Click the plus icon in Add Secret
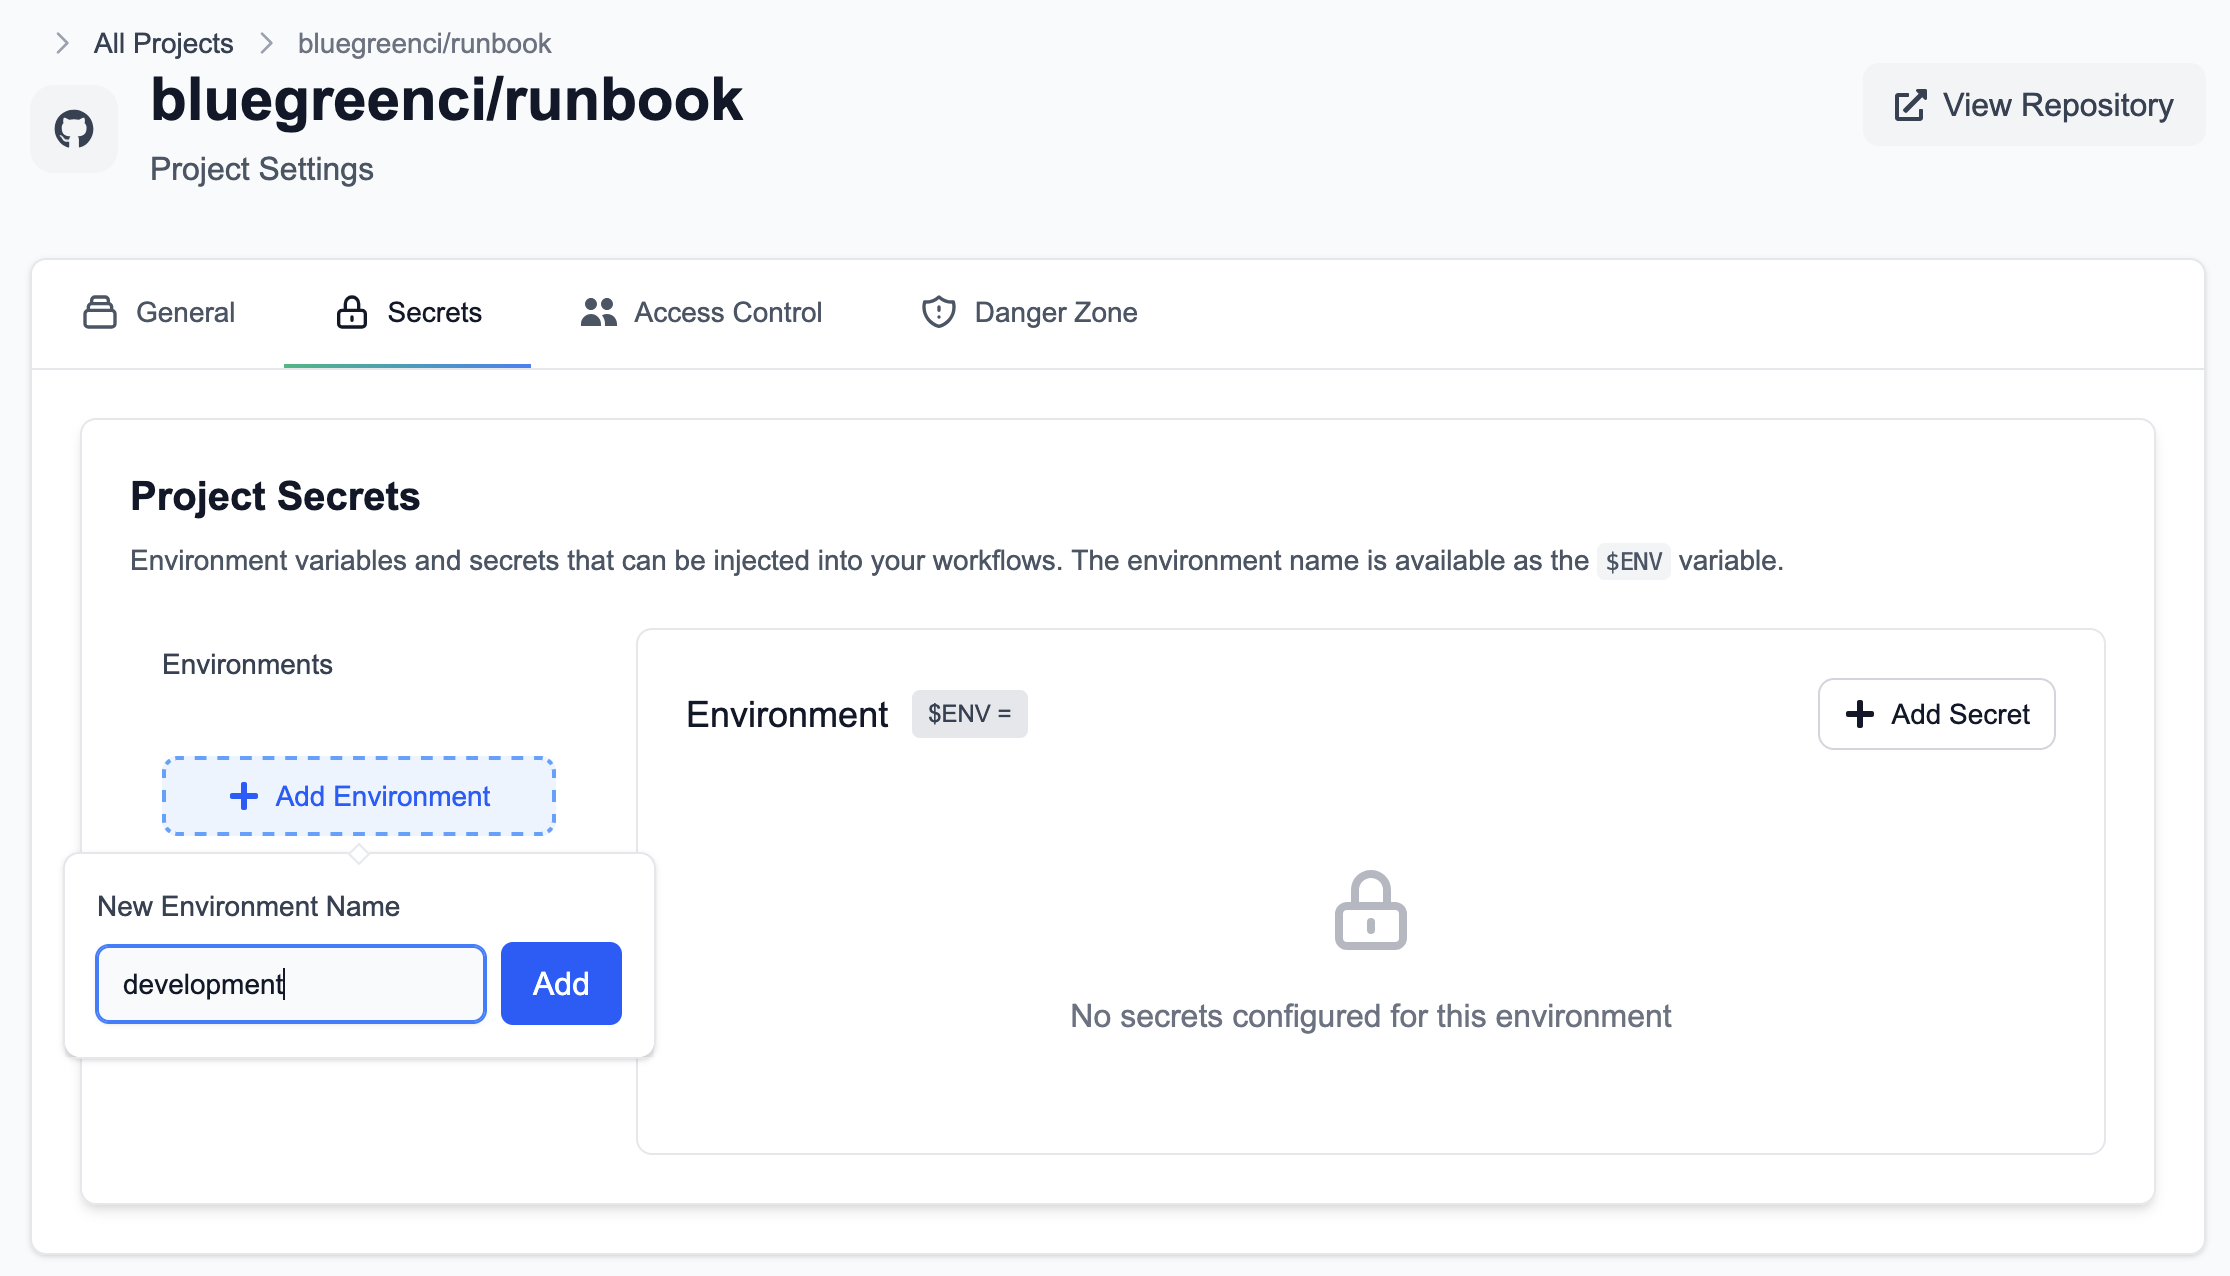The height and width of the screenshot is (1276, 2230). click(x=1859, y=714)
